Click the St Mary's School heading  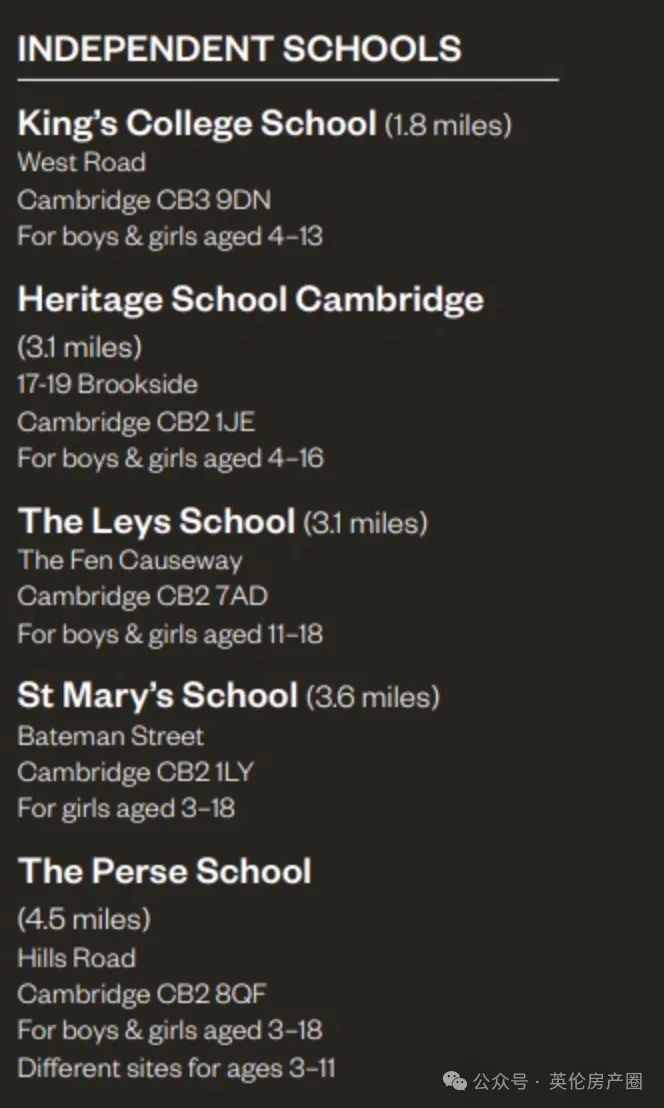coord(158,695)
